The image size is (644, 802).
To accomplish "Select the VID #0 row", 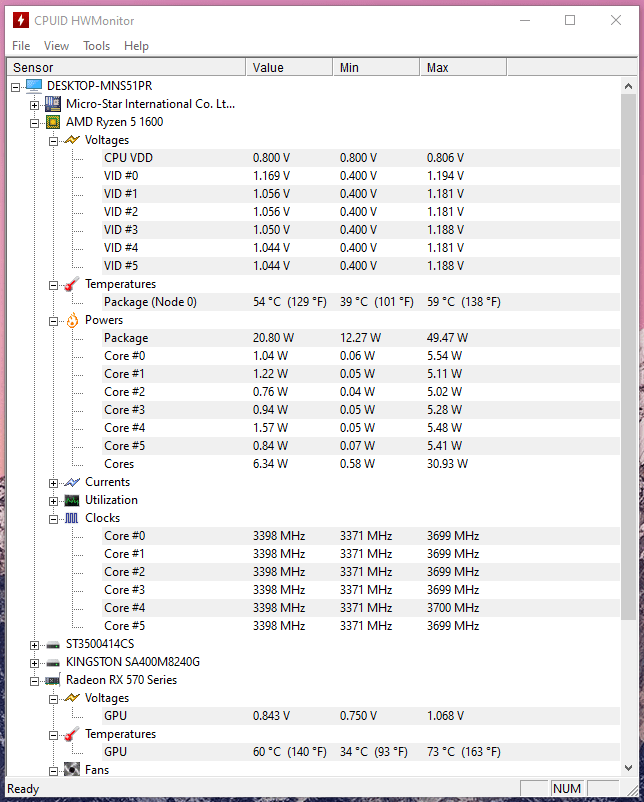I will 361,176.
